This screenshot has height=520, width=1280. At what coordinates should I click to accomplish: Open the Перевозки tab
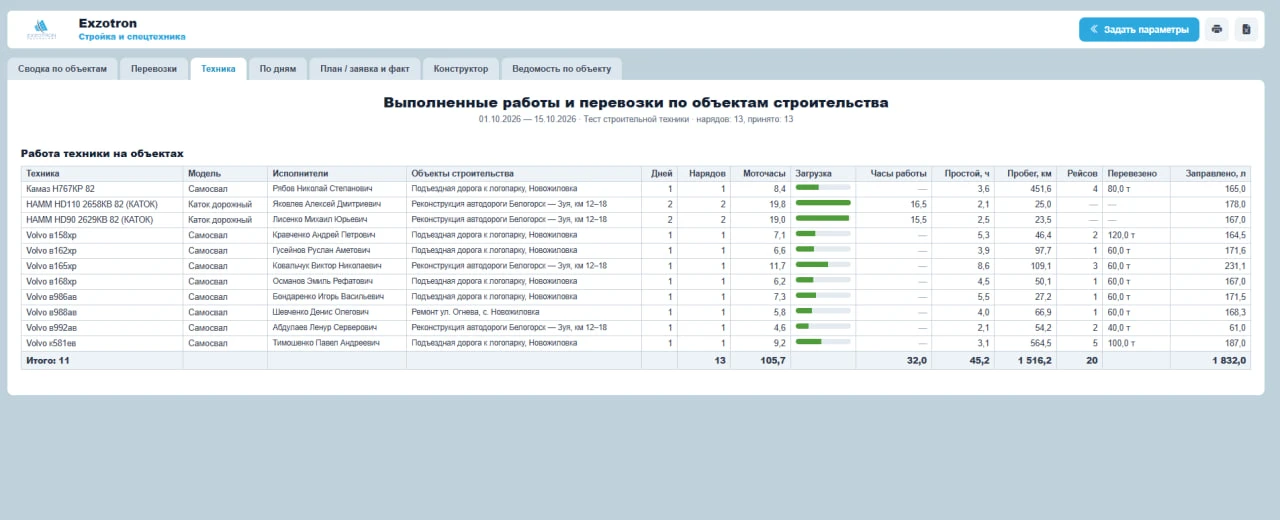point(154,69)
